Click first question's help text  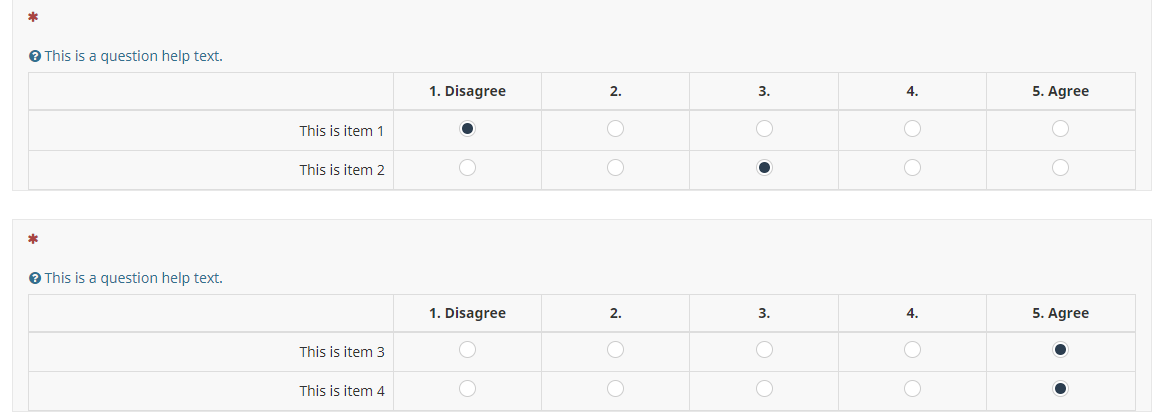(133, 56)
